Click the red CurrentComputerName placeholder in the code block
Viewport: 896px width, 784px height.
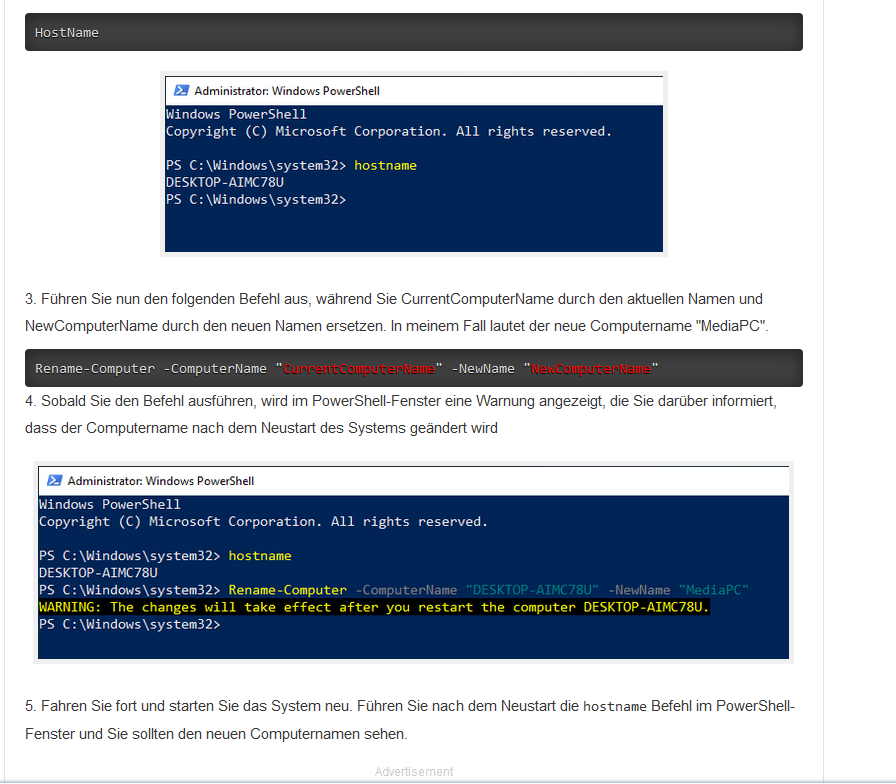pos(359,369)
